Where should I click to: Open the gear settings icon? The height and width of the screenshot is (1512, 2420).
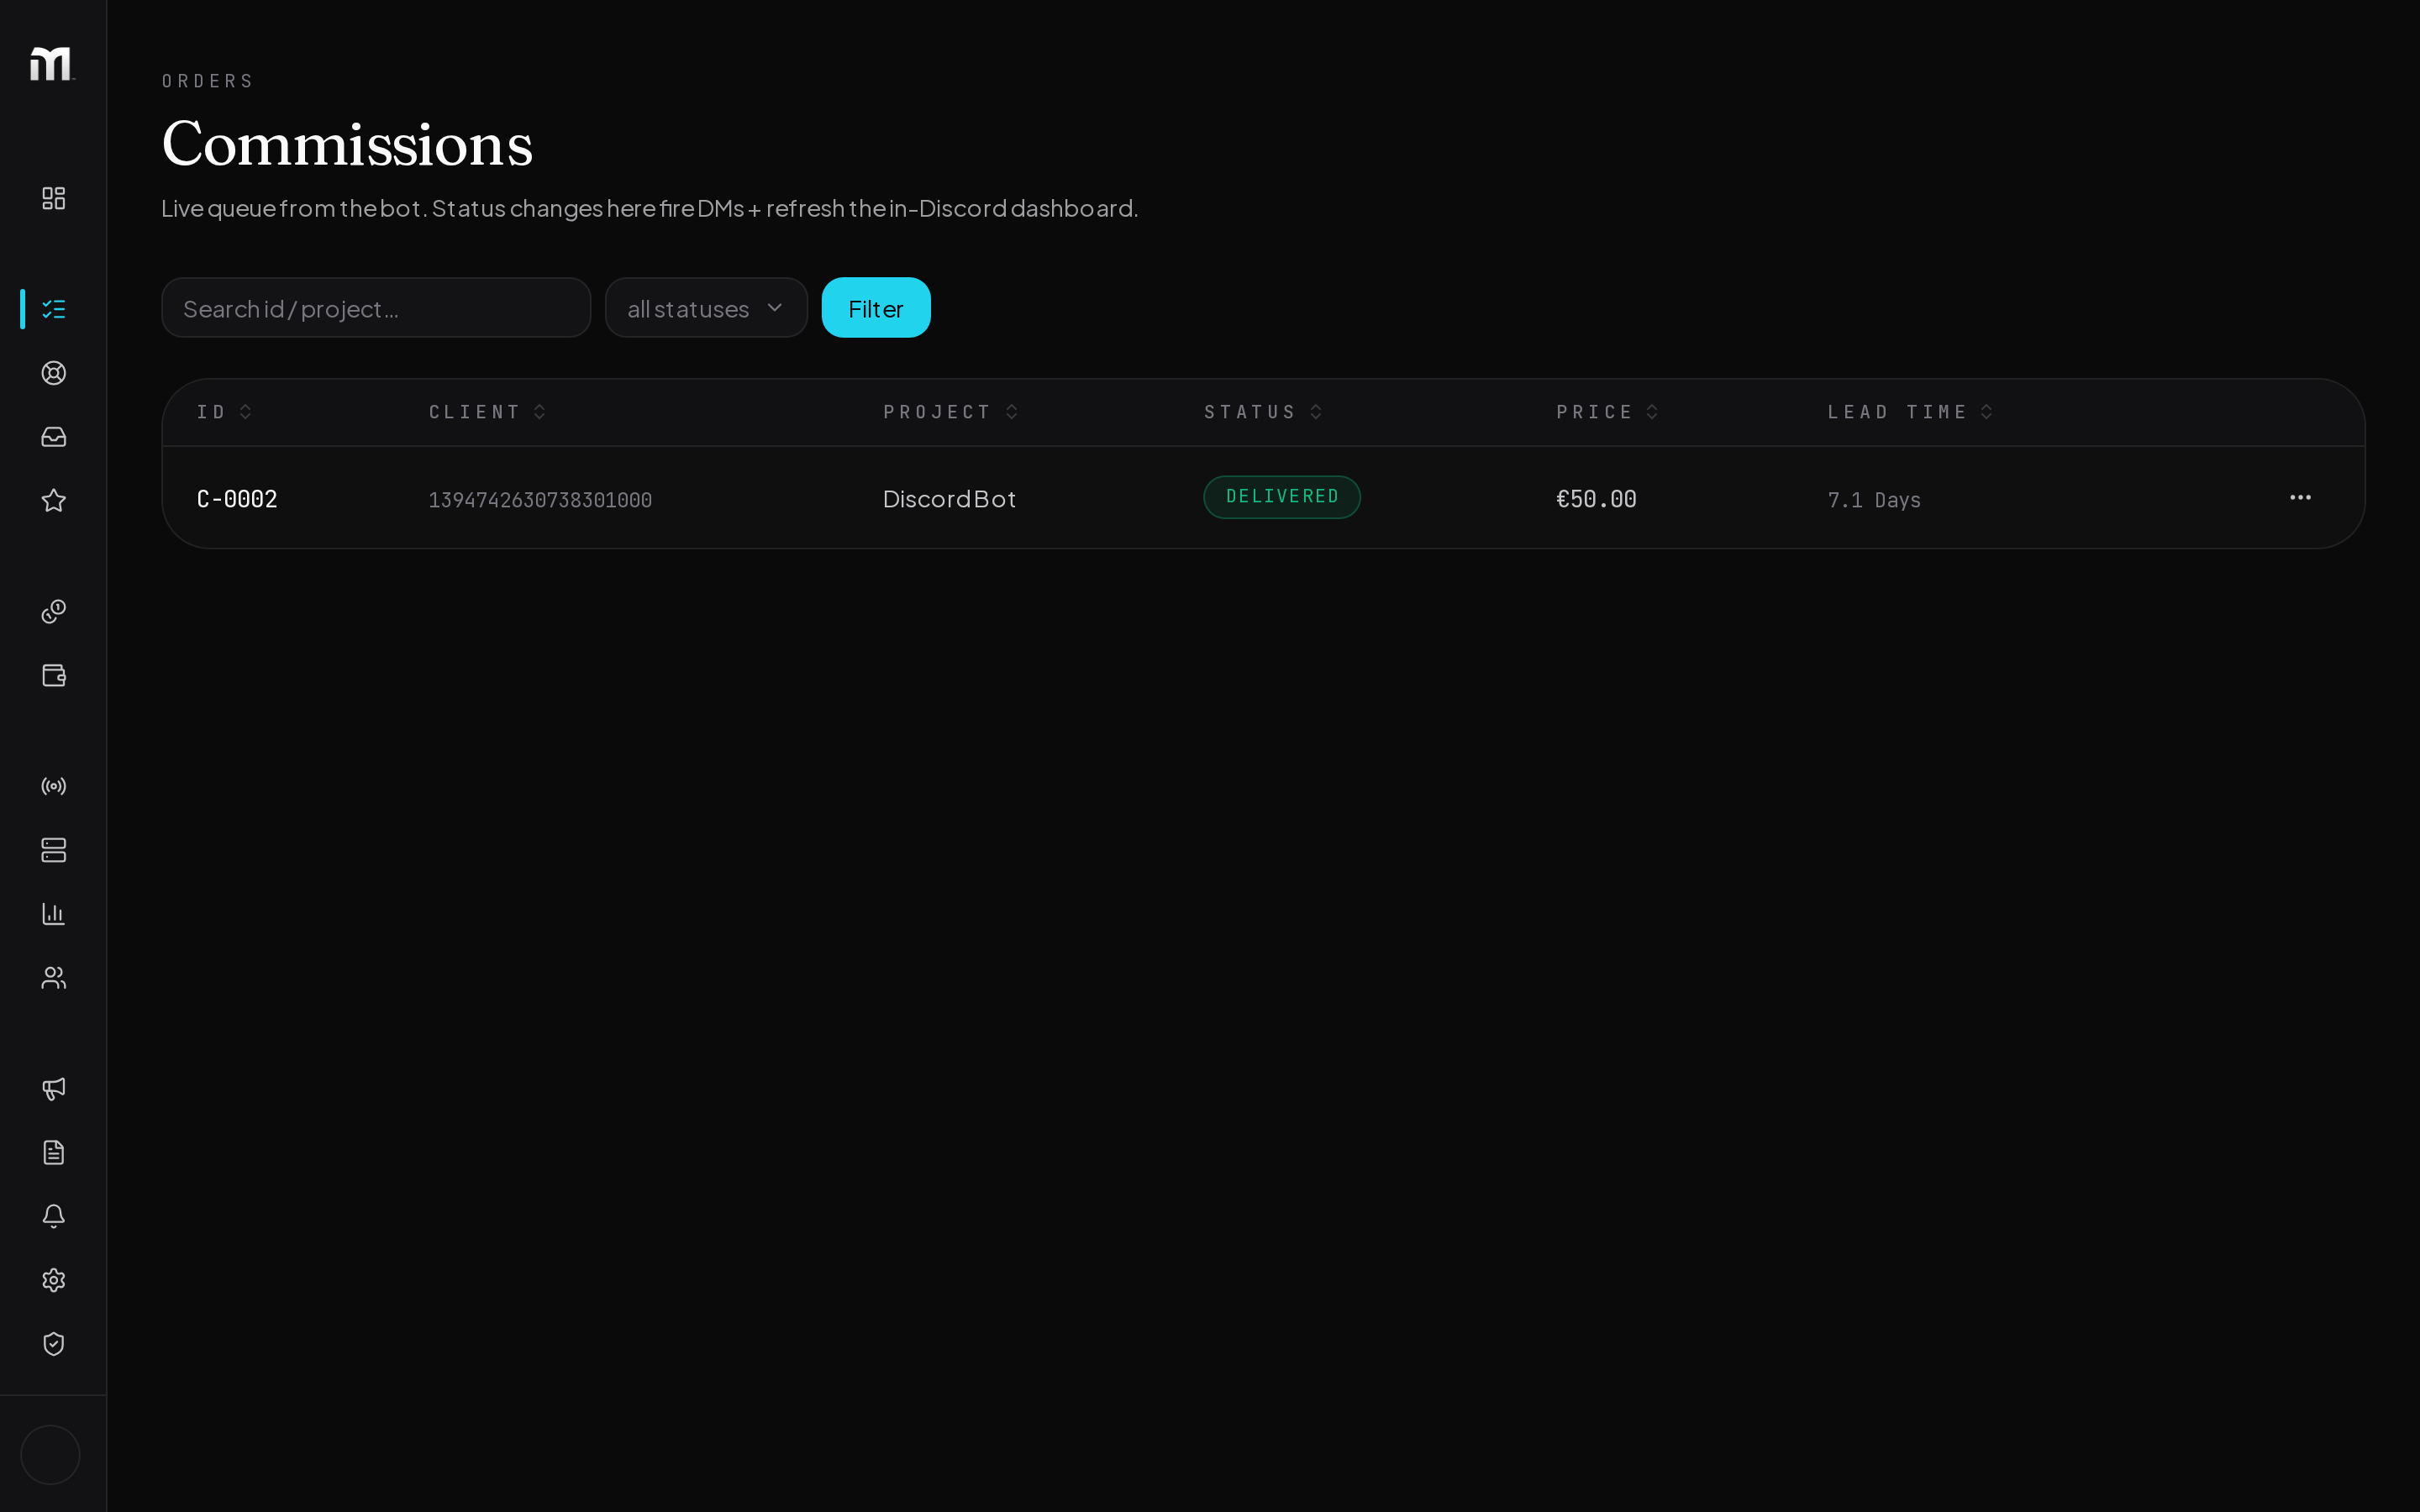[54, 1280]
